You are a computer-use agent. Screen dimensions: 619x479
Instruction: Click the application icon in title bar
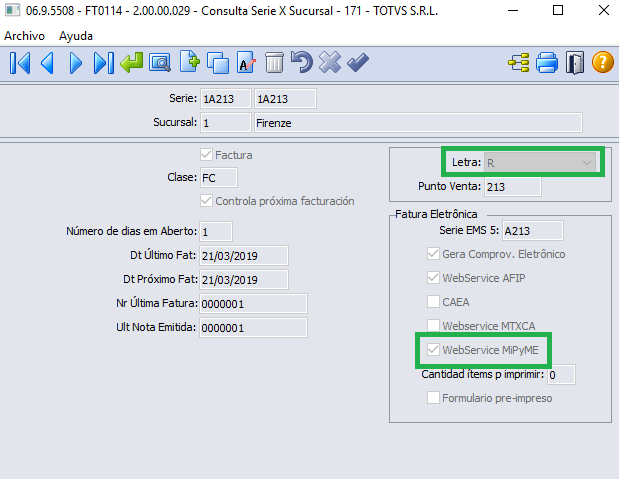[x=12, y=10]
